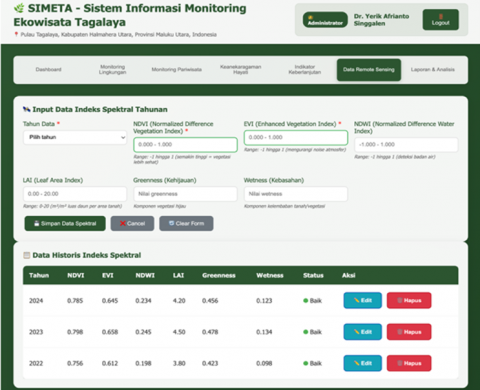This screenshot has width=480, height=390.
Task: Click the green status dot in 2022 row
Action: [305, 363]
